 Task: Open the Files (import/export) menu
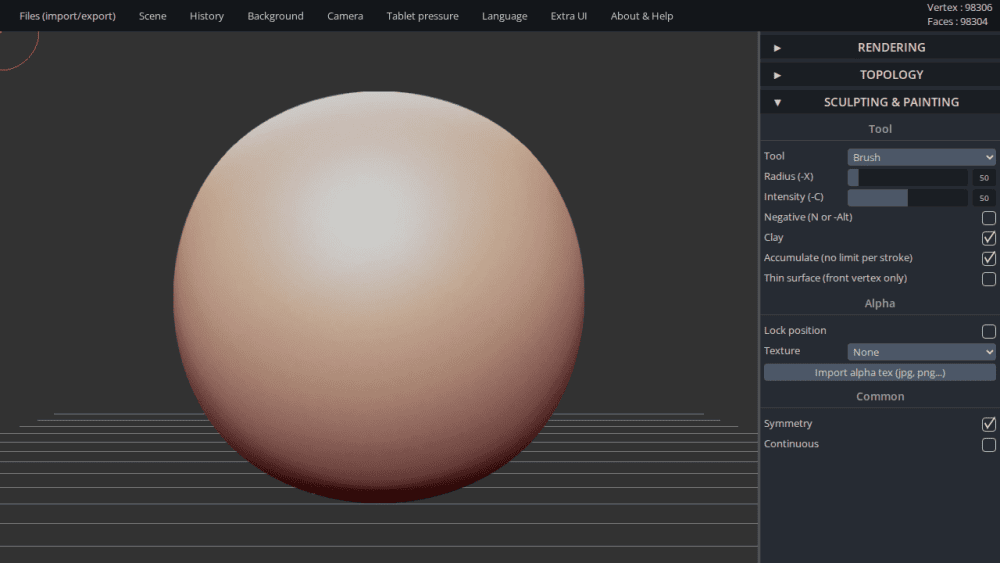[x=68, y=16]
